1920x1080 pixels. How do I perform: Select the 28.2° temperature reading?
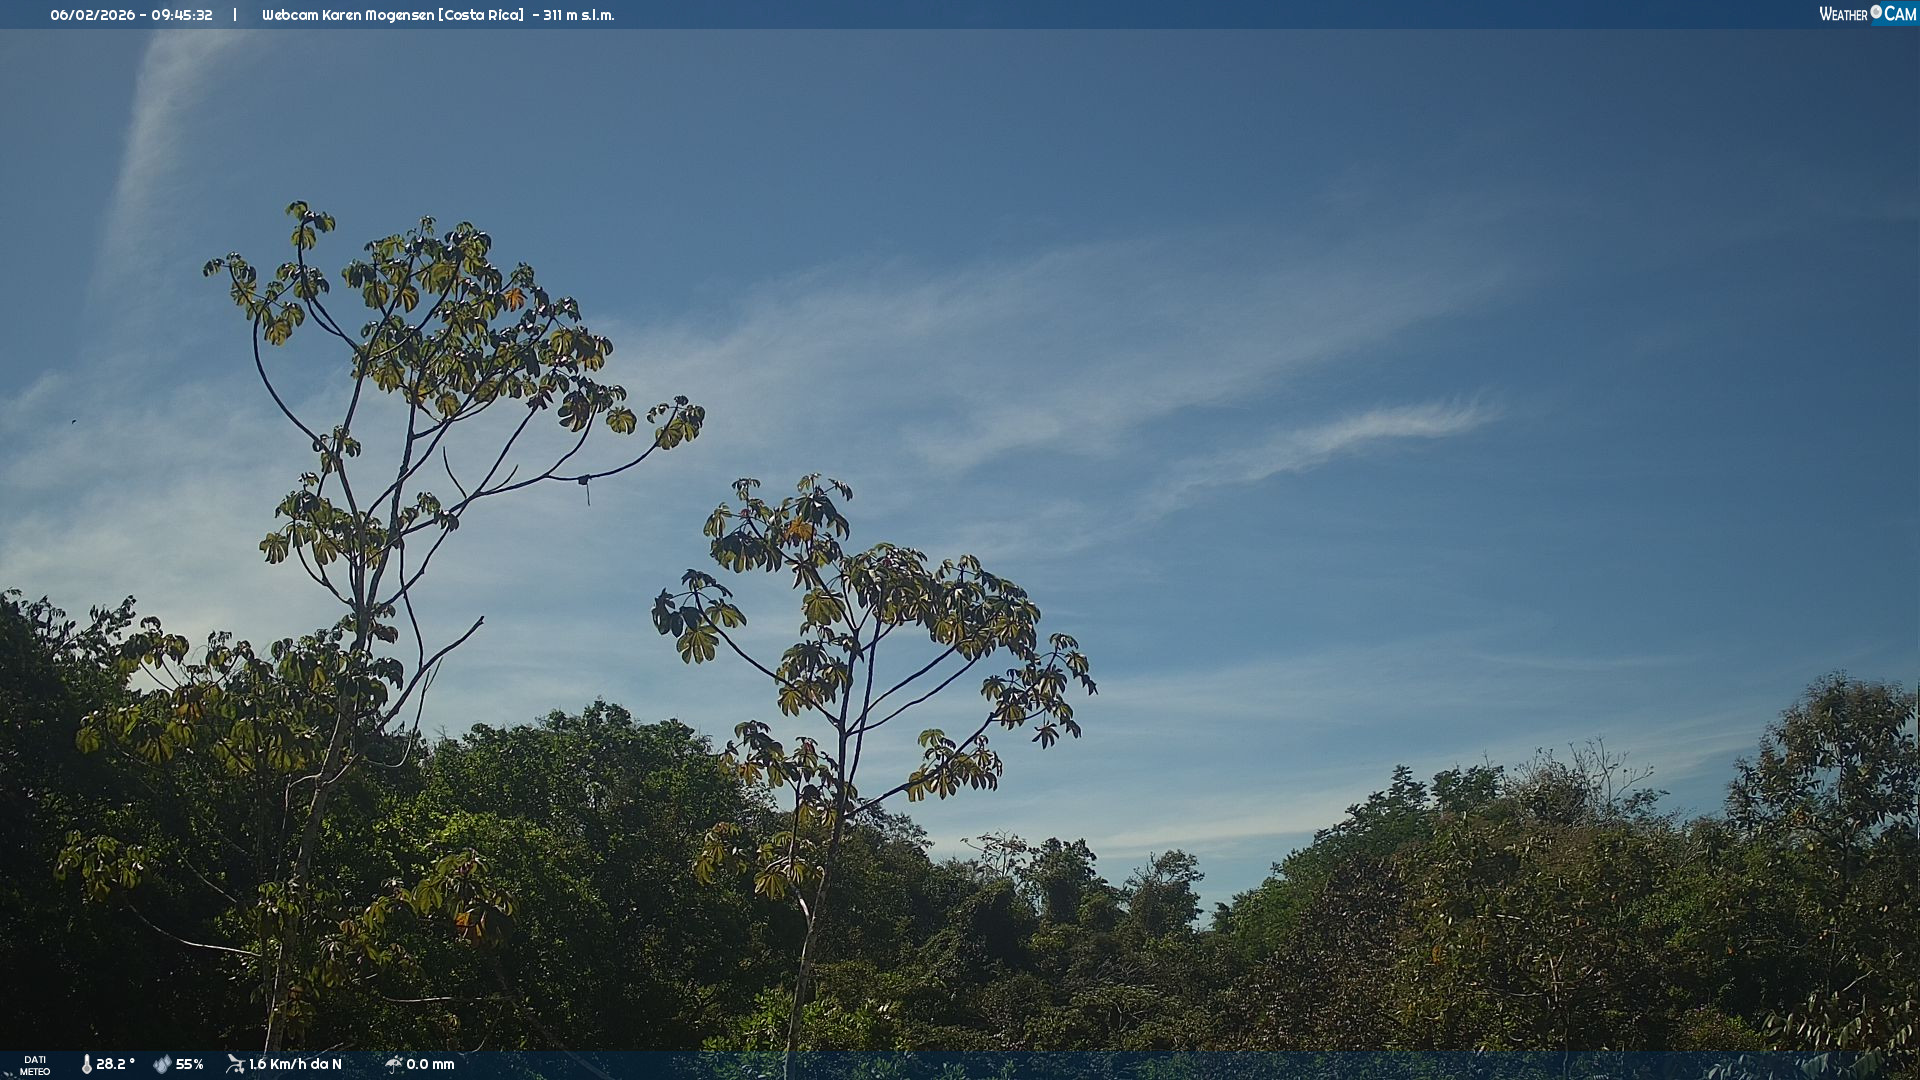click(x=115, y=1064)
